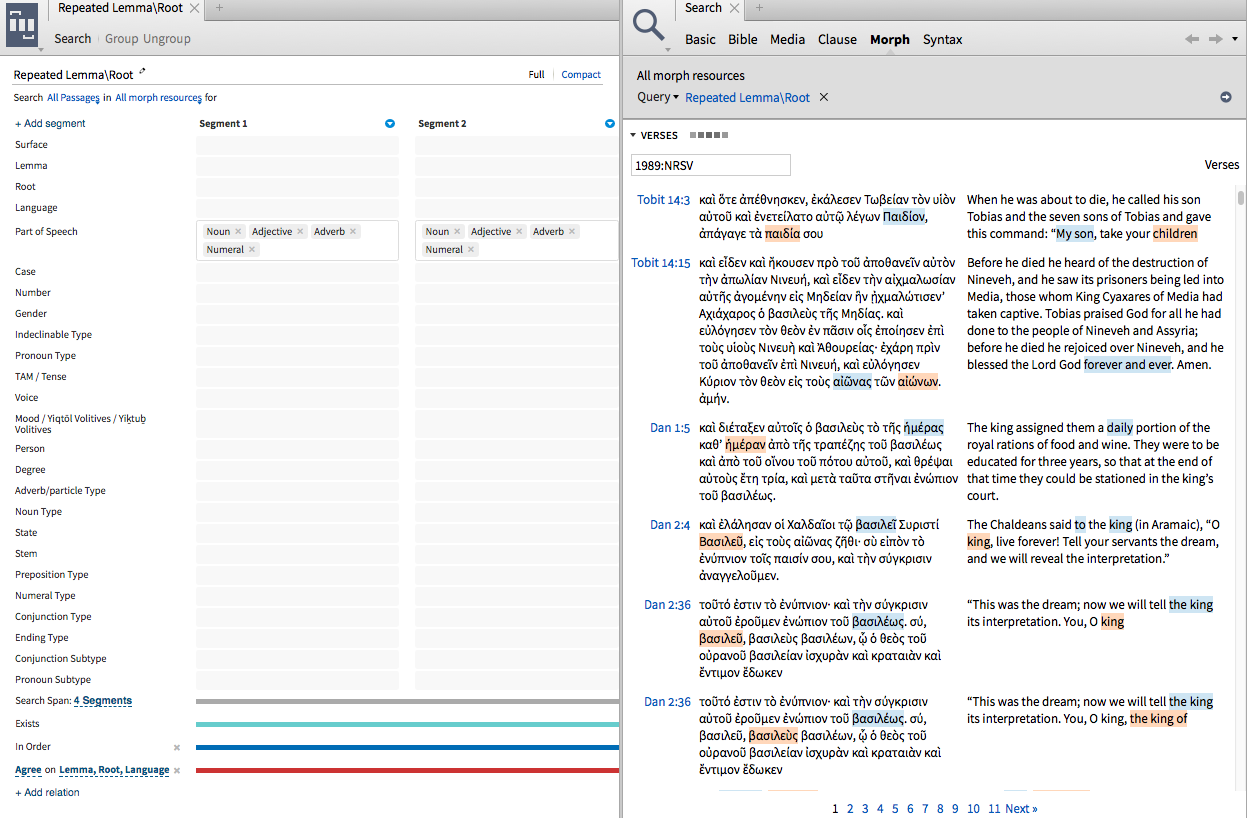1247x818 pixels.
Task: Open the Tobit 14:15 verse link
Action: click(x=660, y=263)
